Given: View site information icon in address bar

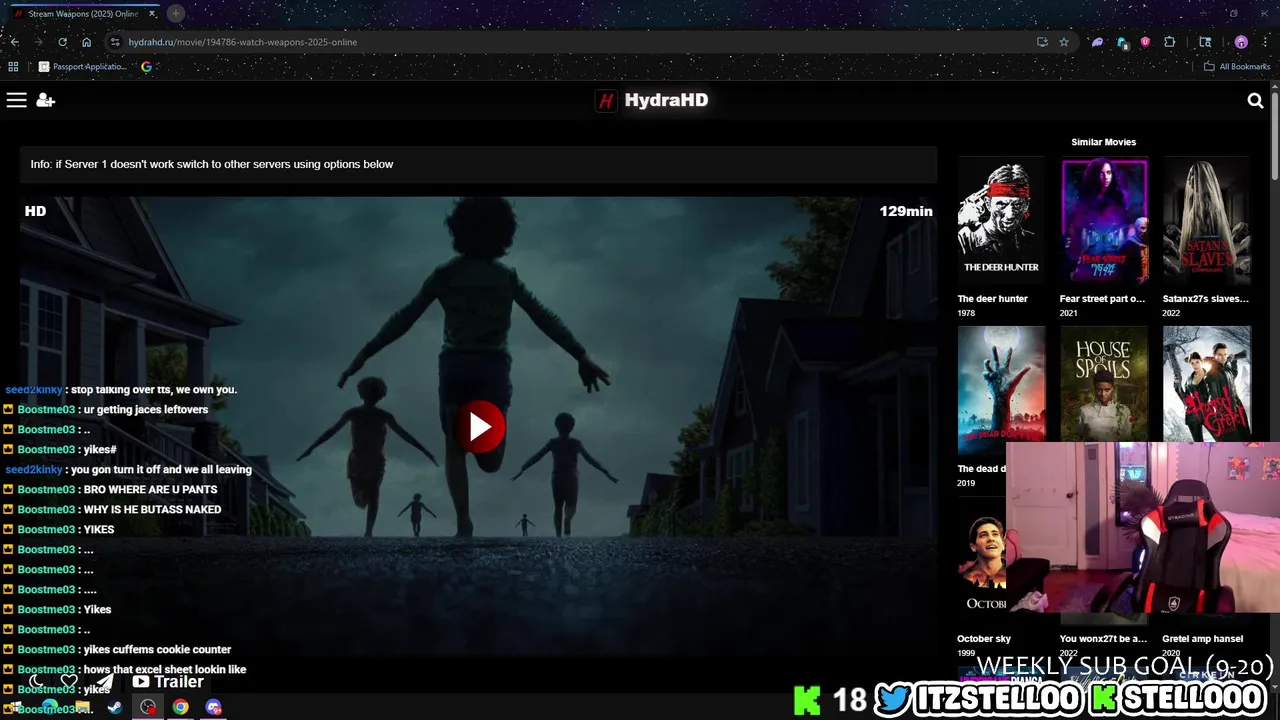Looking at the screenshot, I should pos(115,42).
